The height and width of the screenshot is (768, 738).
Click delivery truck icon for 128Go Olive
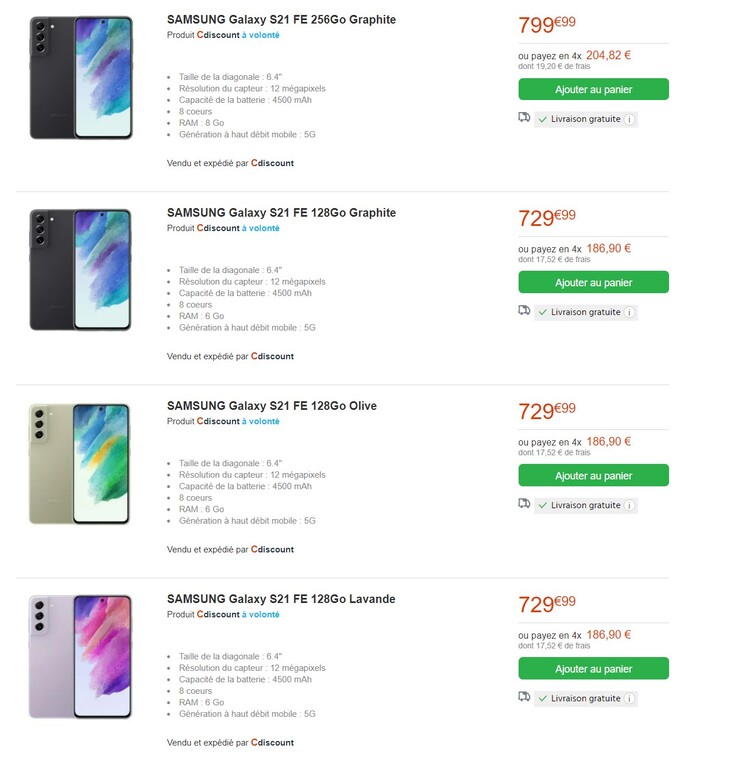click(524, 504)
